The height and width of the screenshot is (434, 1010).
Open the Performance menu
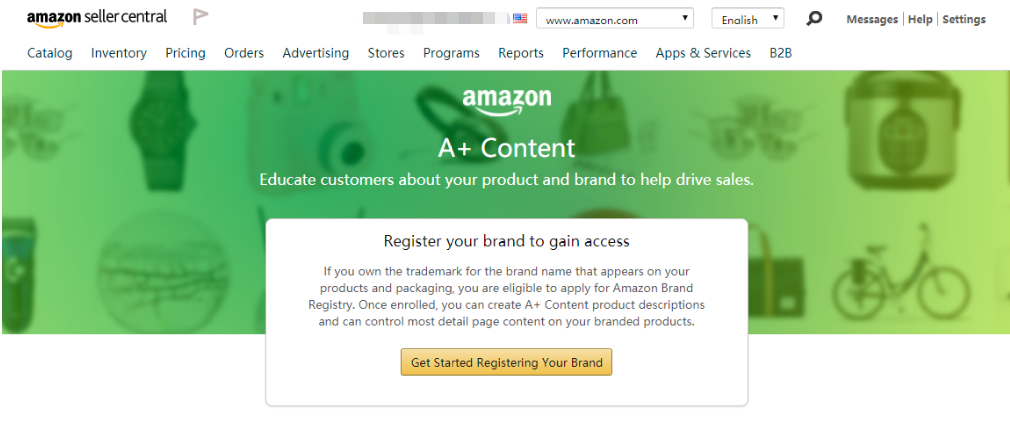tap(600, 53)
